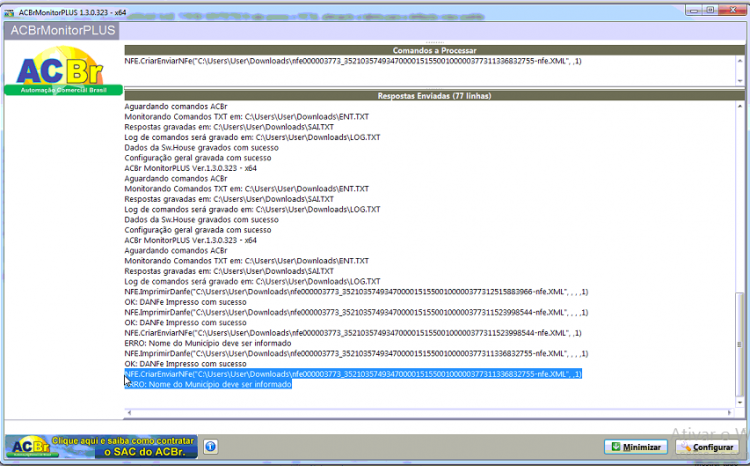Click the first 'ACBr MonitorPLUS Ver.1.3.0.323 - x64' line
This screenshot has width=750, height=466.
(190, 168)
